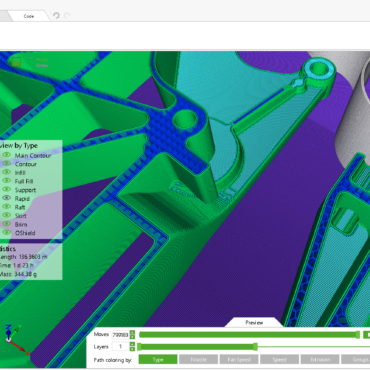370x370 pixels.
Task: Switch to the Code tab
Action: click(28, 16)
